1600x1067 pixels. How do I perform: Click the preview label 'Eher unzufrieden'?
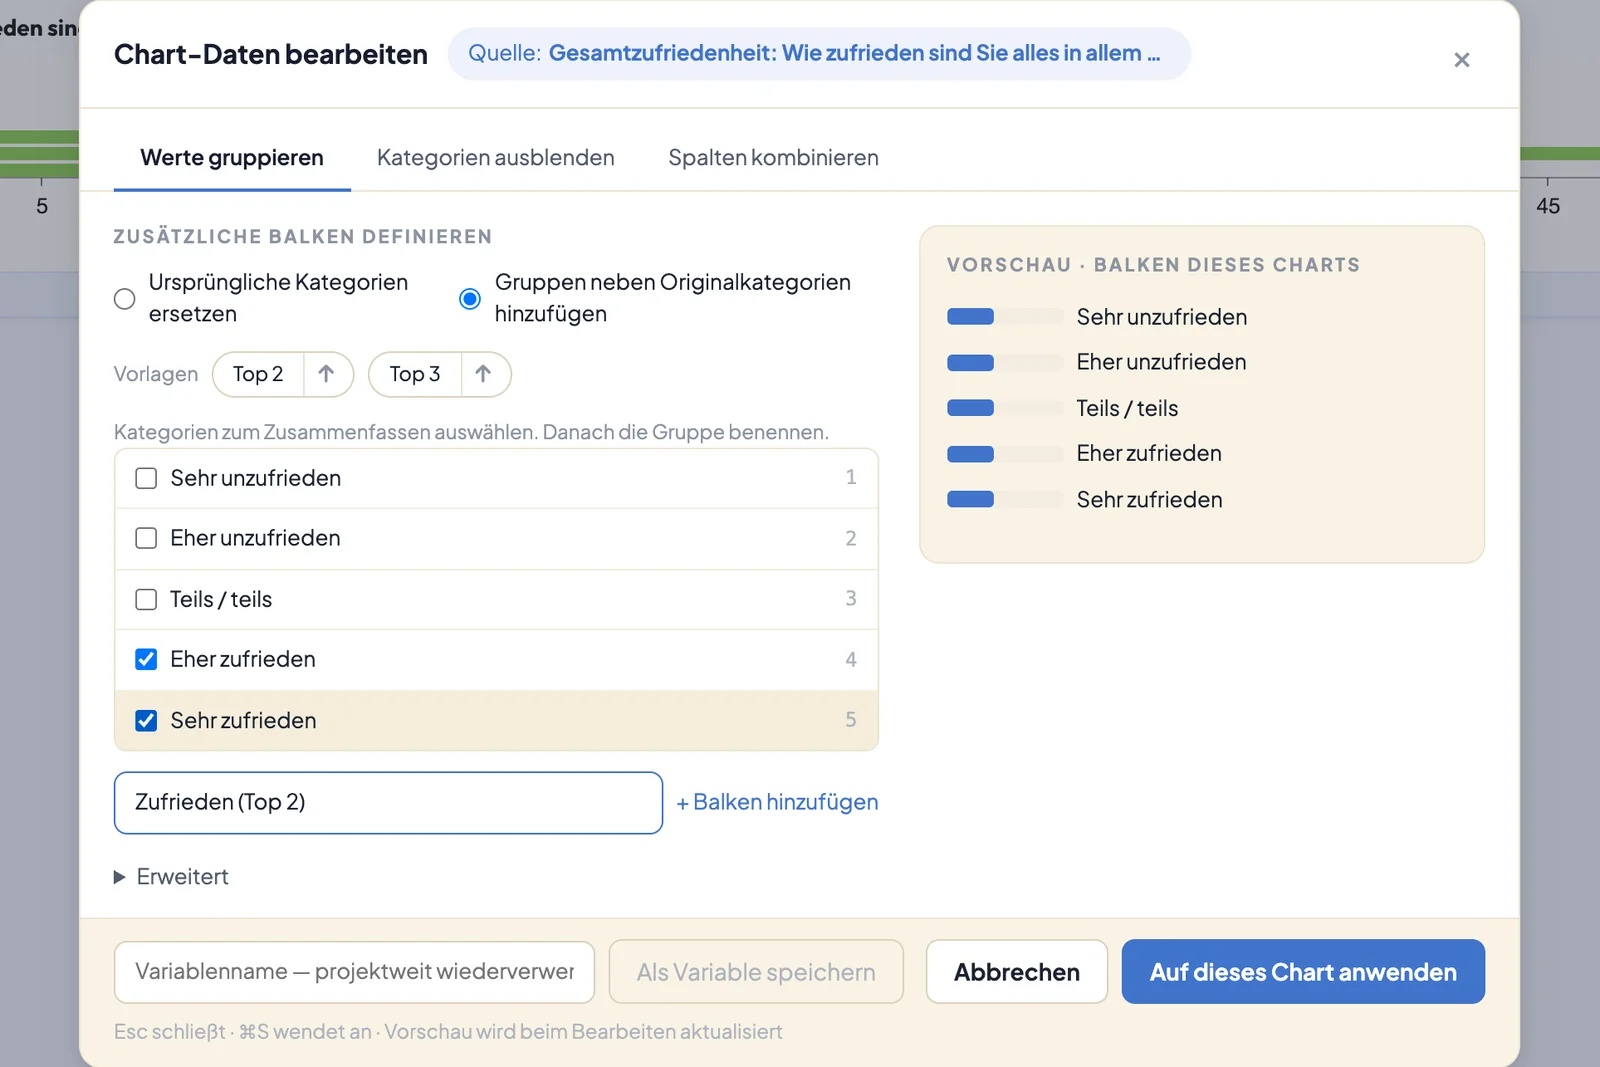(x=1161, y=362)
